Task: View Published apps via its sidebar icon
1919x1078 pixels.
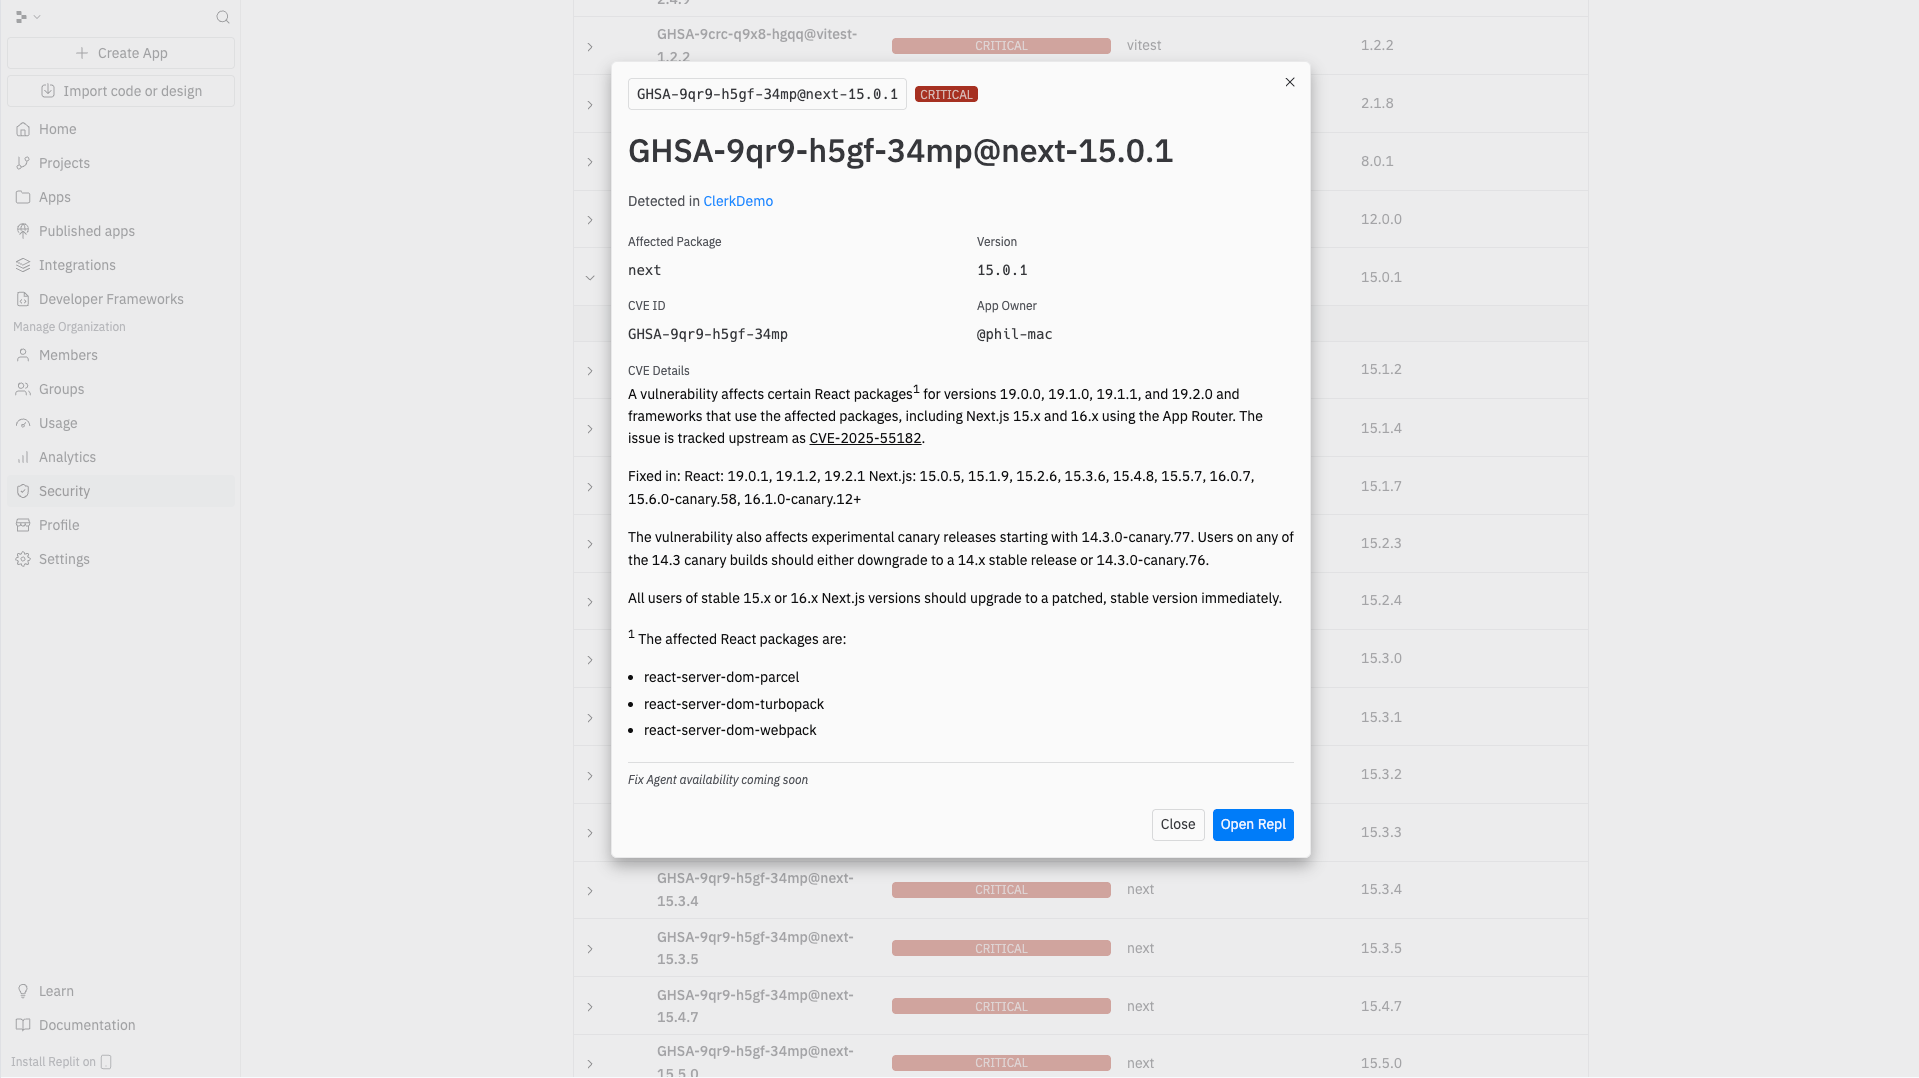Action: pyautogui.click(x=23, y=231)
